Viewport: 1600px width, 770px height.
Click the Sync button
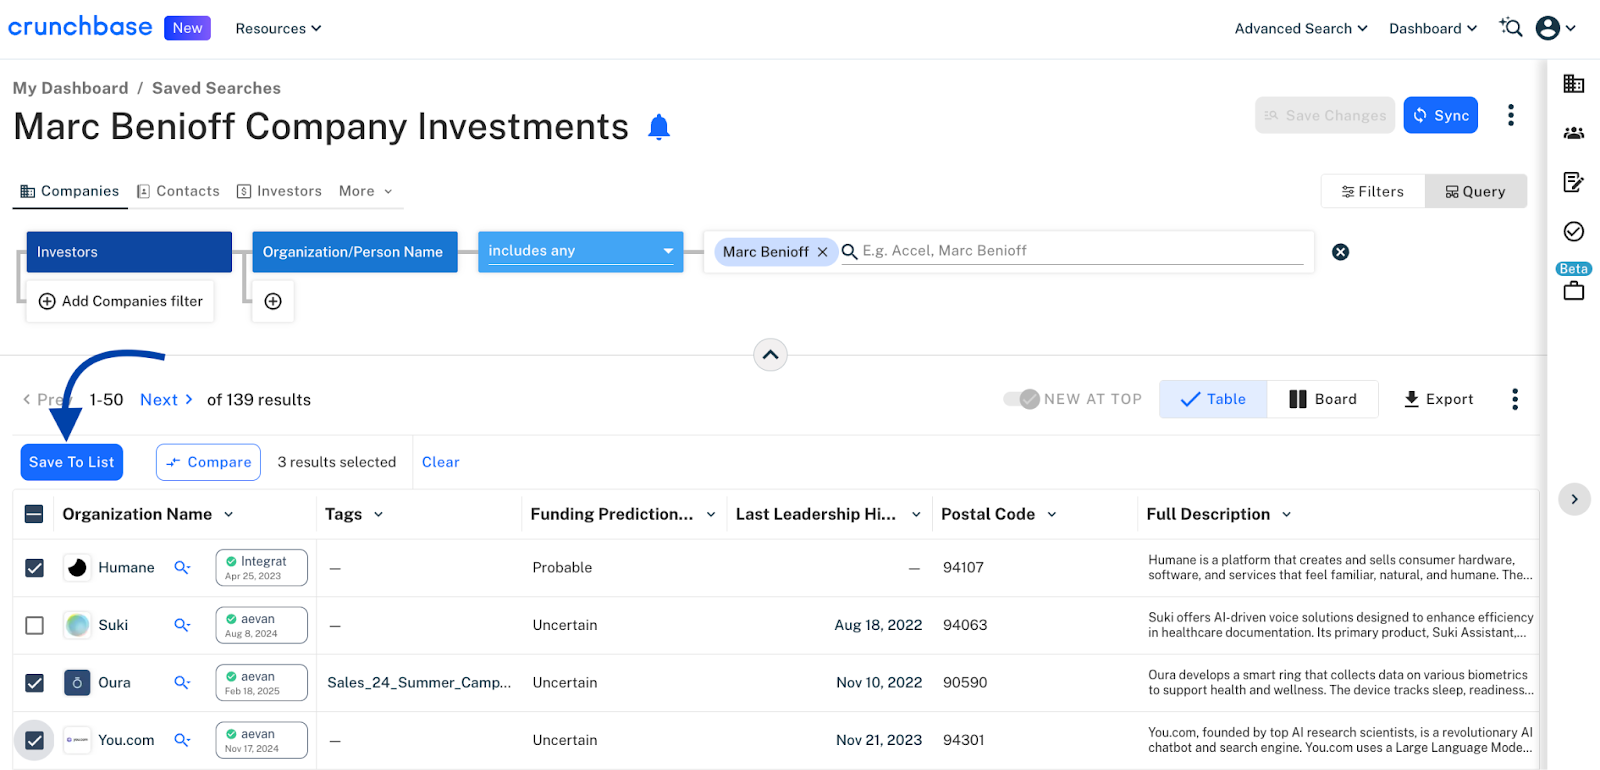[x=1440, y=115]
